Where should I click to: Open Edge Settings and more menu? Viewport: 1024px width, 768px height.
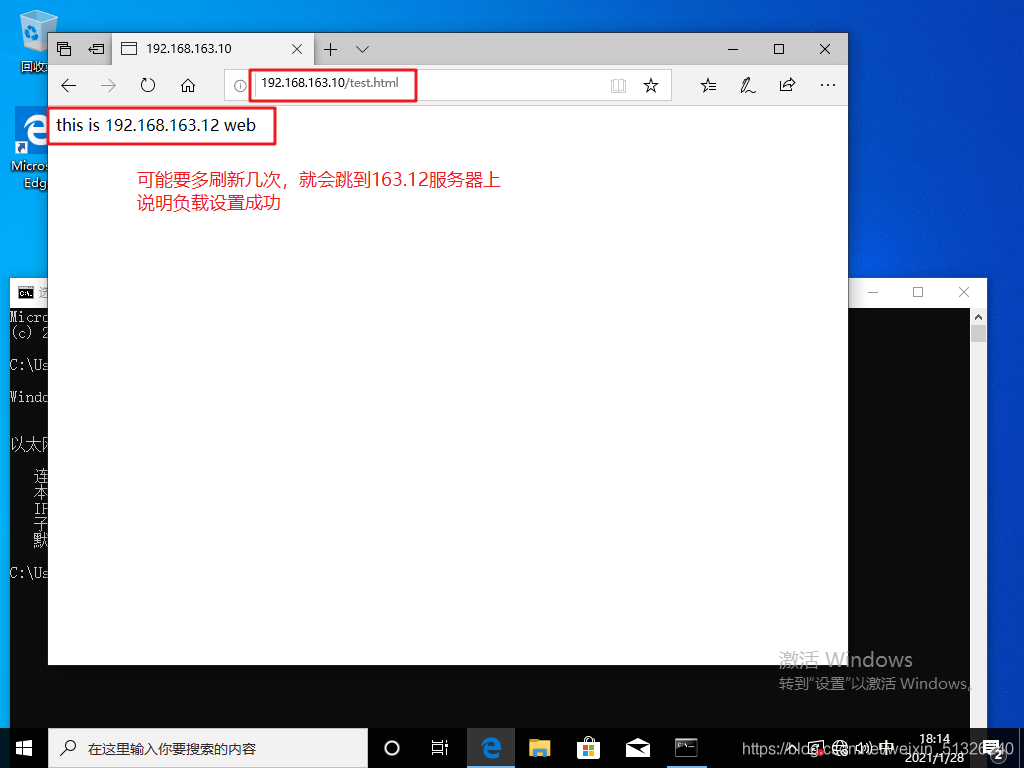(x=827, y=85)
